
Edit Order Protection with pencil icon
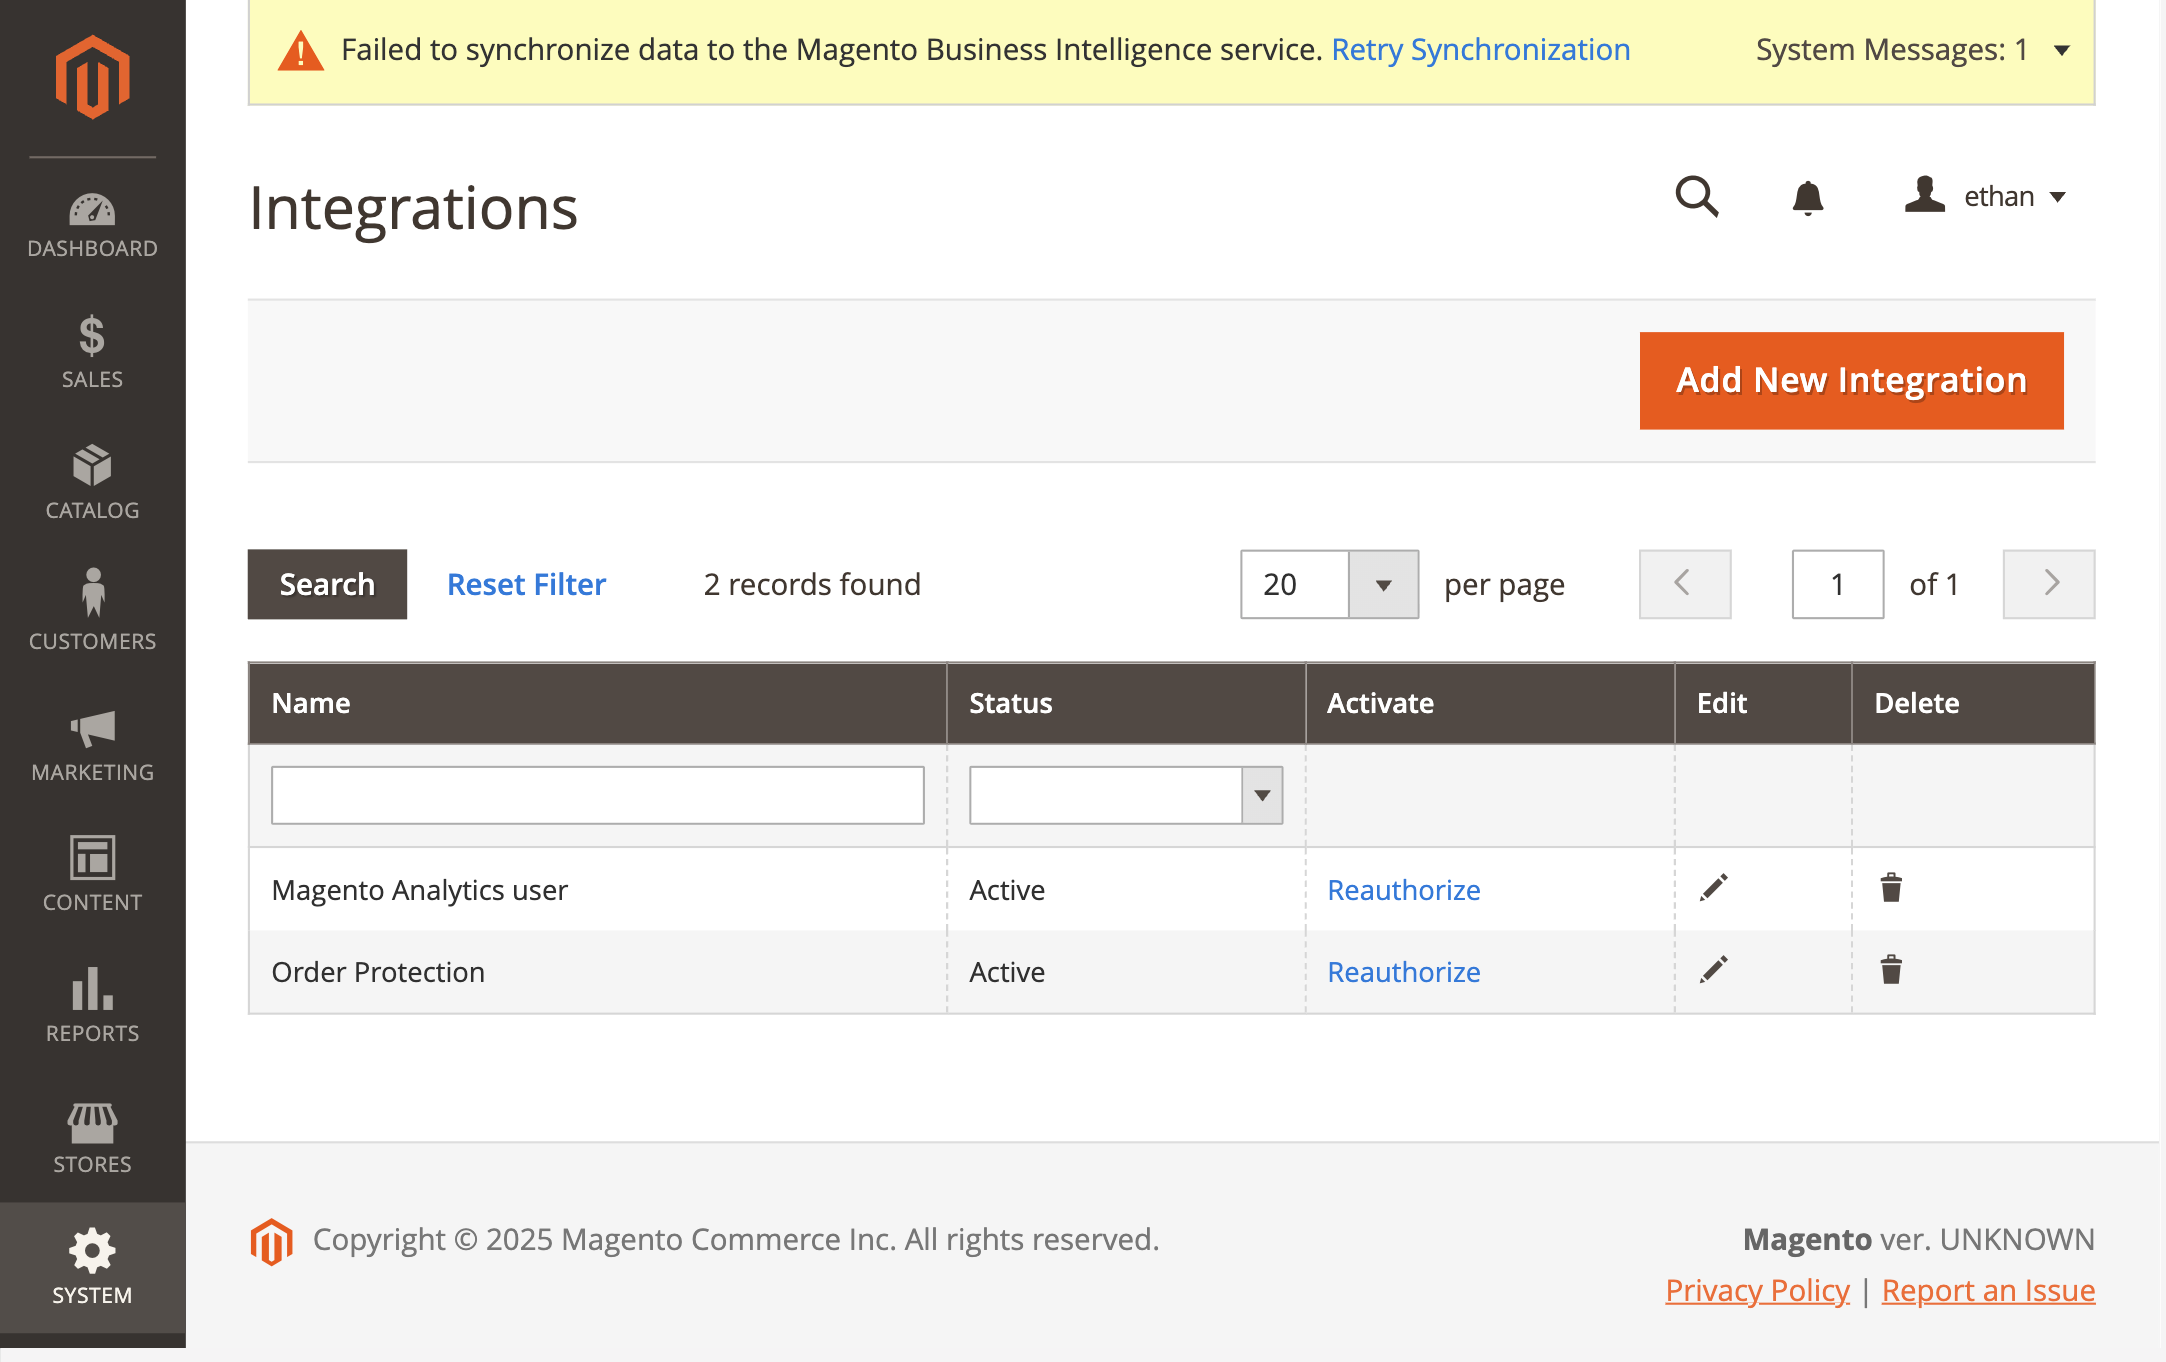[1713, 970]
